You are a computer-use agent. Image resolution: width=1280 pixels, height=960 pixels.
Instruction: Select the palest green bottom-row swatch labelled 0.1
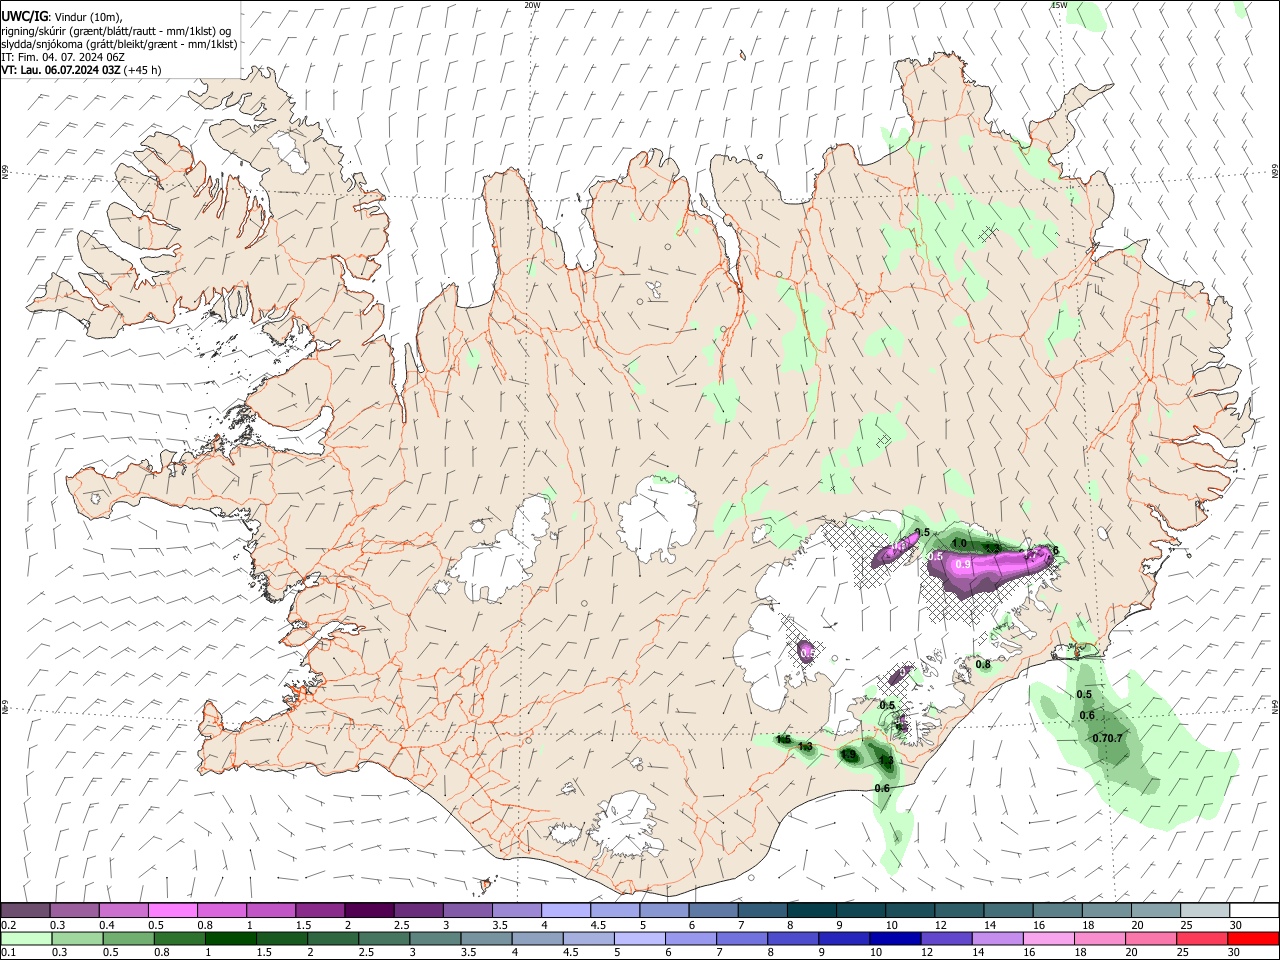pyautogui.click(x=26, y=938)
